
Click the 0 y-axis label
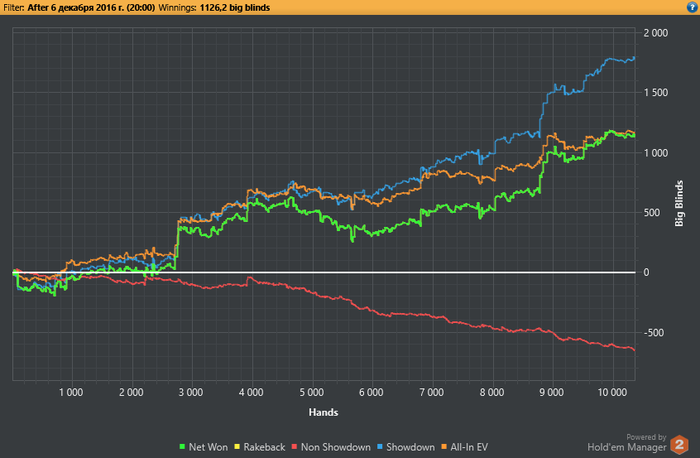646,272
